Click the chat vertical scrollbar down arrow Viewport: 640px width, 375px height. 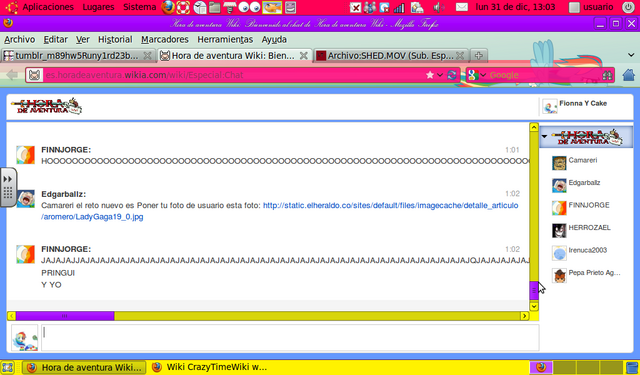pos(534,306)
